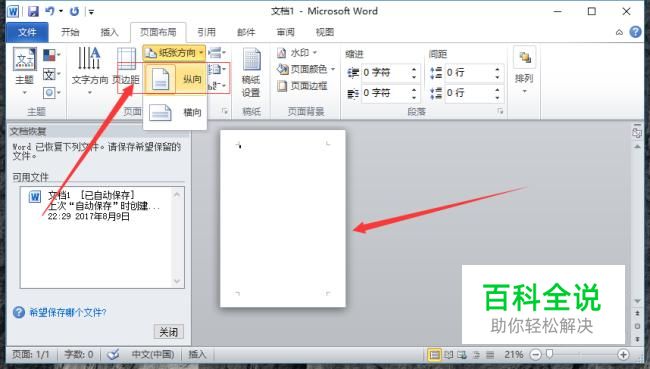Click the 页面: 1/1 status indicator

coord(31,354)
